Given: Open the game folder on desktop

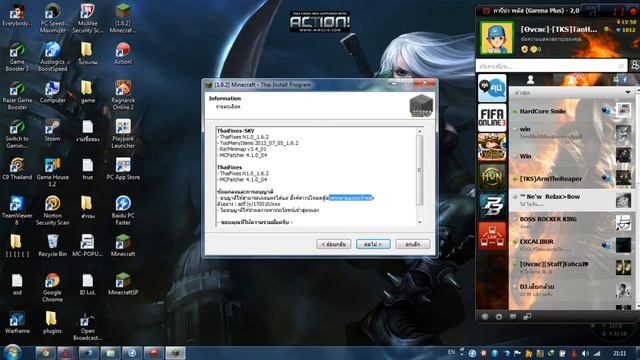Looking at the screenshot, I should [x=87, y=91].
